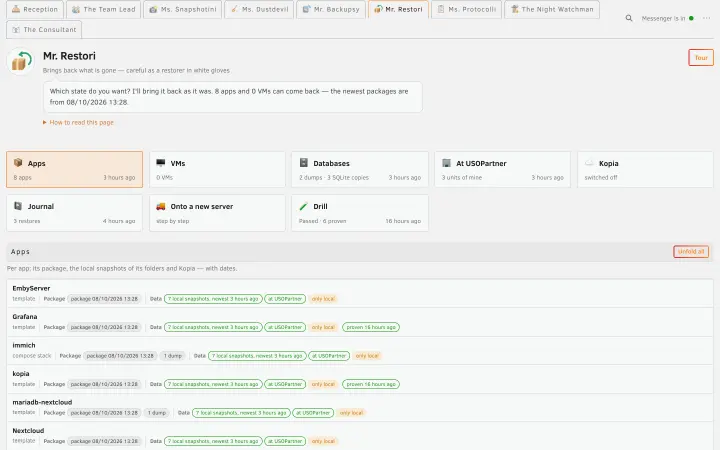Click The Consultant tab icon
Screen dimensions: 720x450
point(16,29)
